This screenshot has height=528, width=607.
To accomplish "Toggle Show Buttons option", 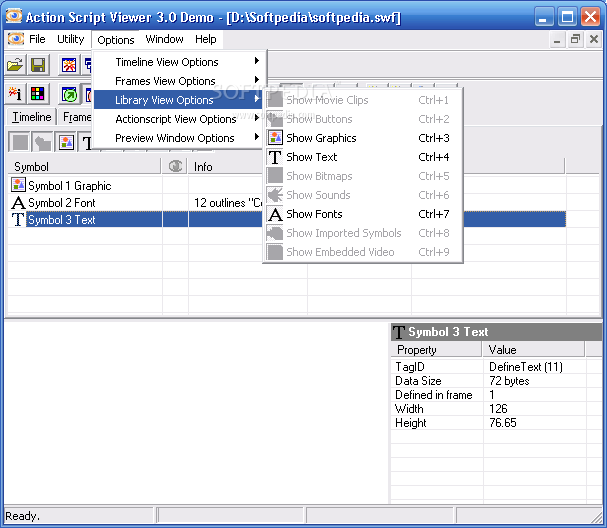I will (363, 119).
